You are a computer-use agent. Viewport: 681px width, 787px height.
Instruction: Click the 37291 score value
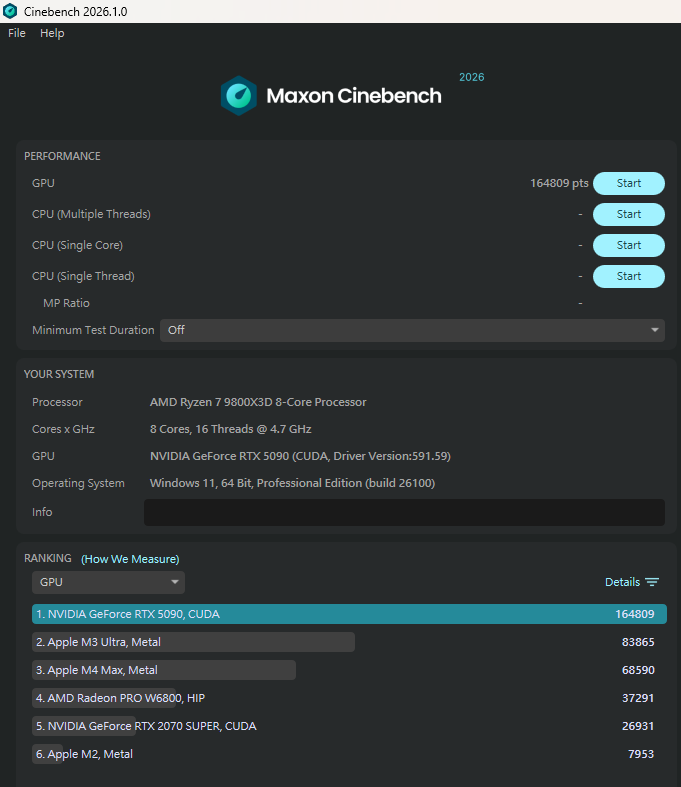(x=638, y=699)
